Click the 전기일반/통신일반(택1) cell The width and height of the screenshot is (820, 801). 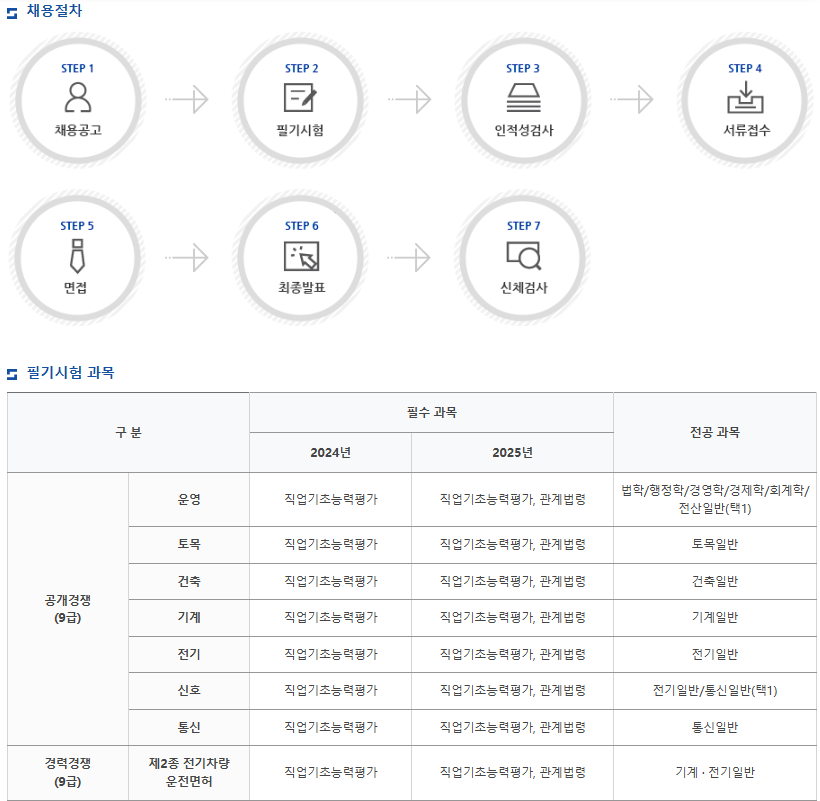coord(714,691)
